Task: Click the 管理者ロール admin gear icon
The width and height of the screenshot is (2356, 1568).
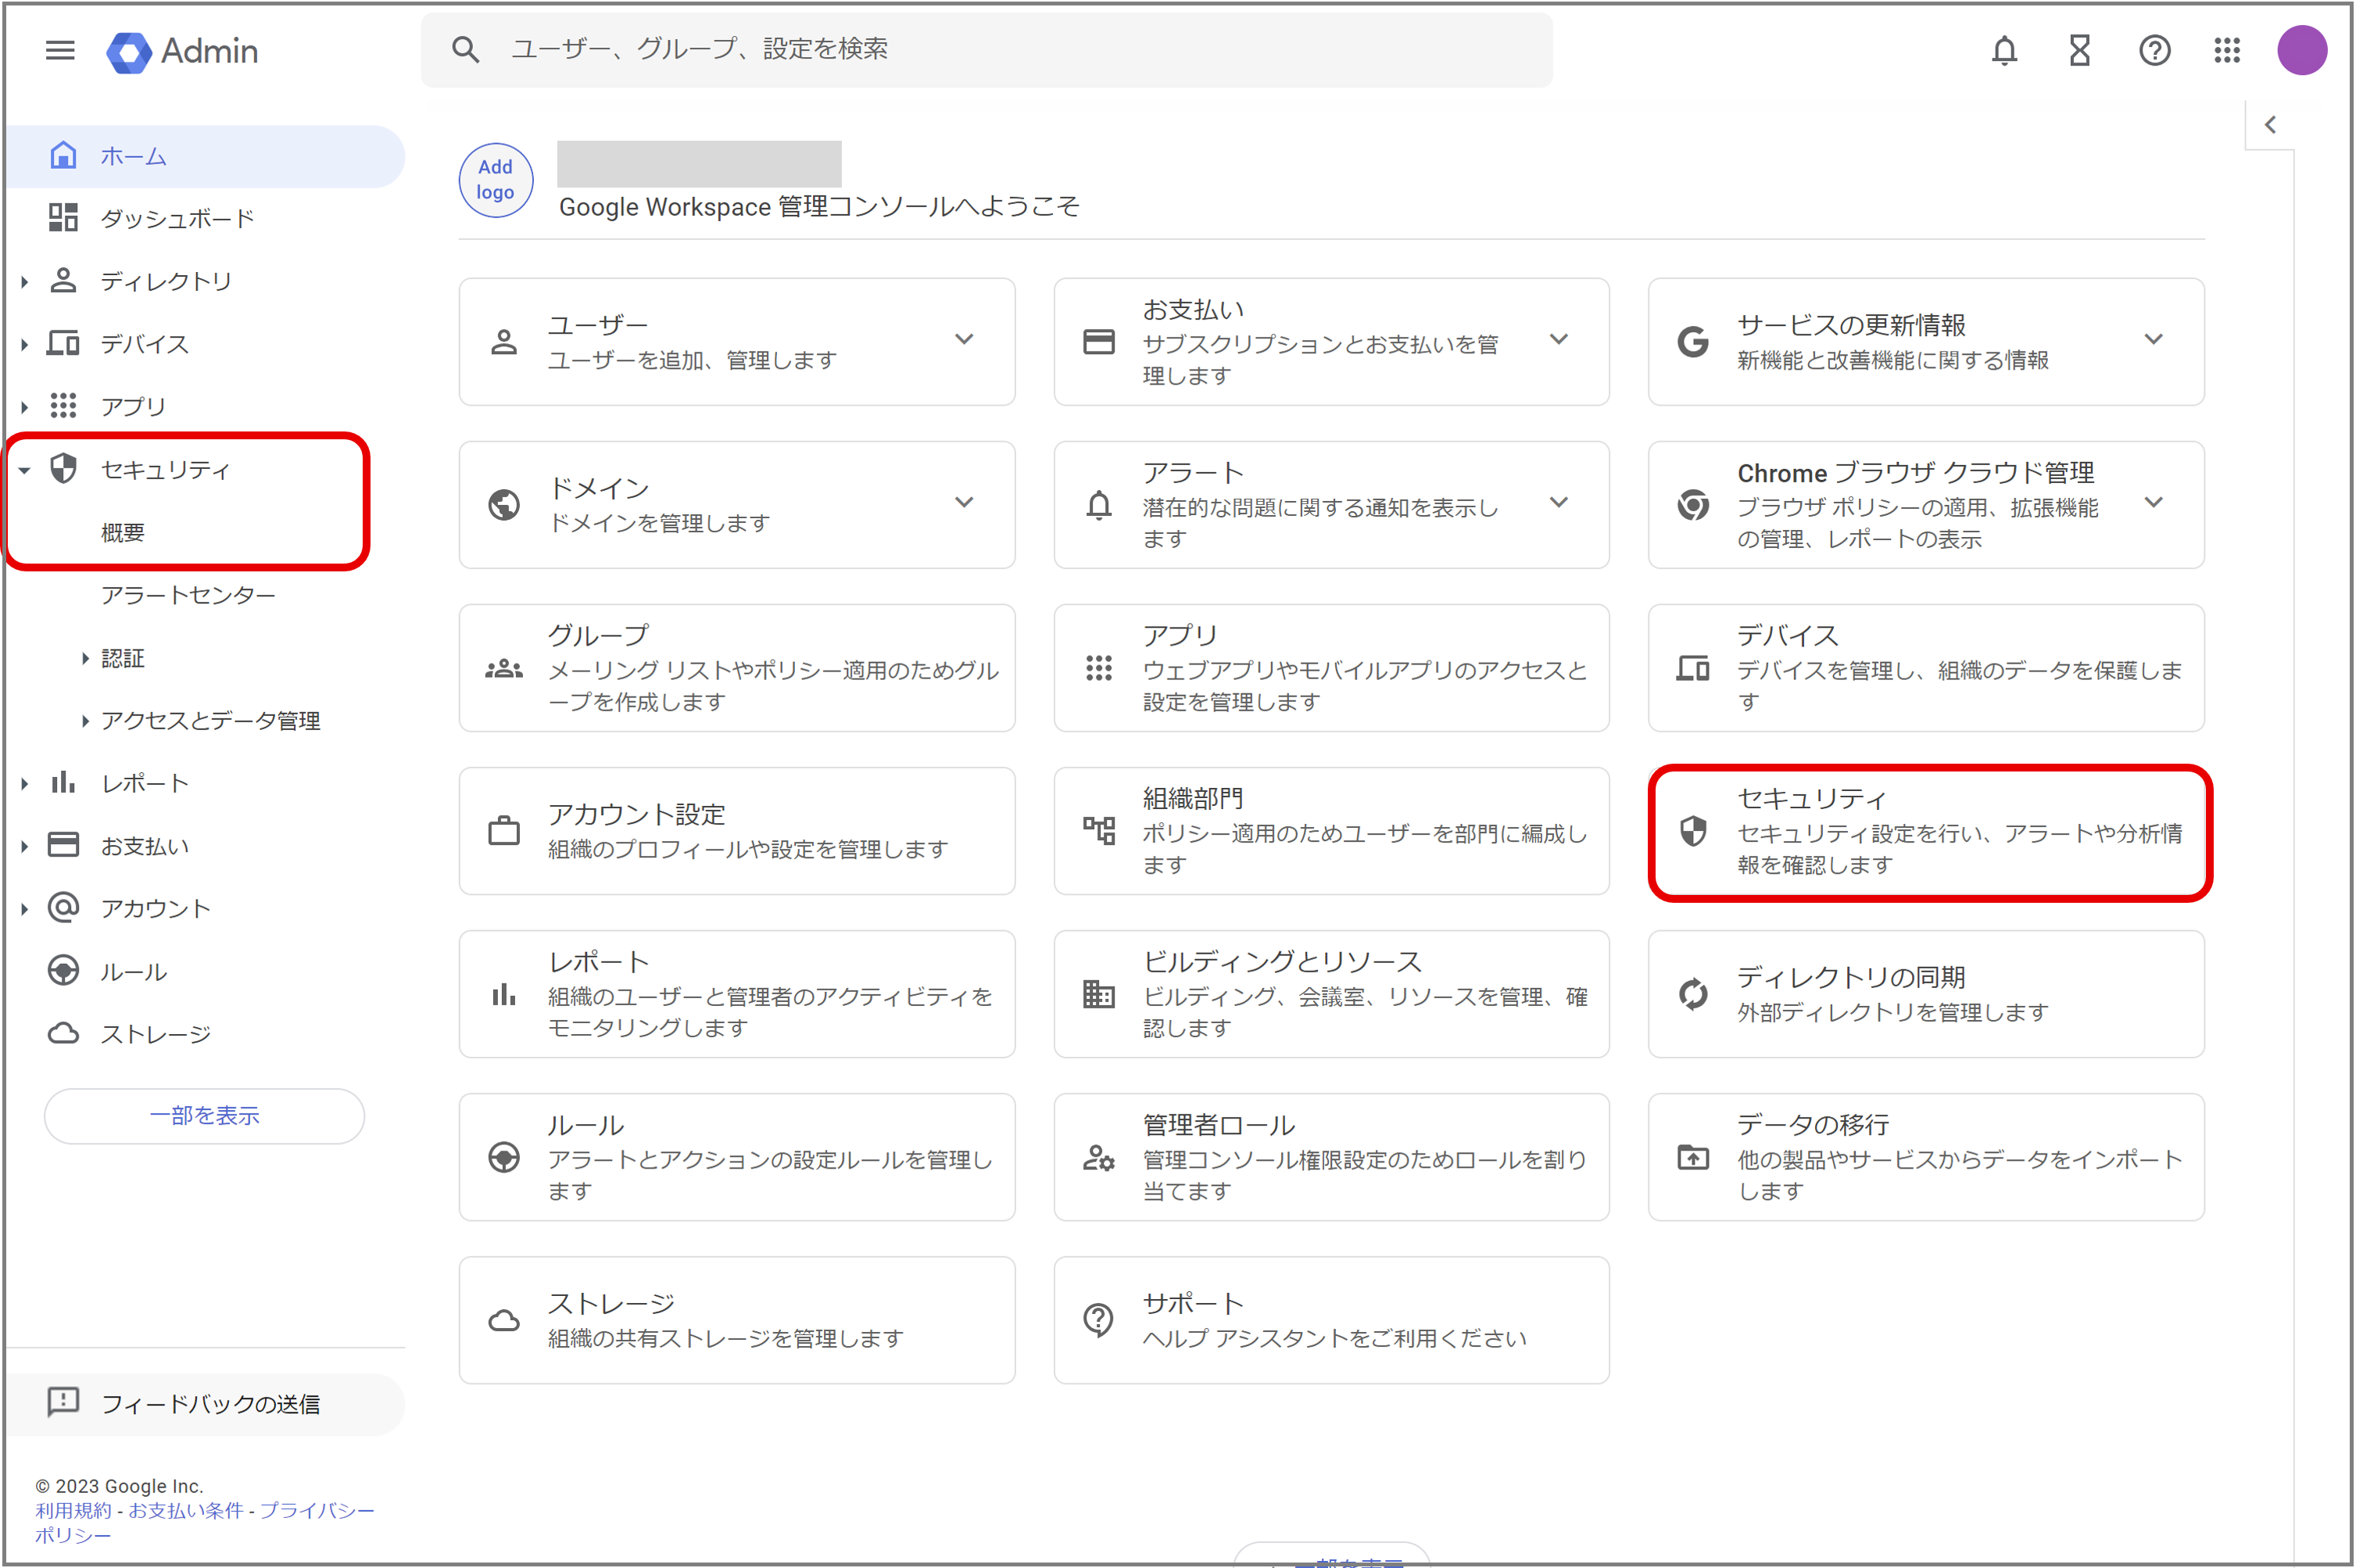Action: tap(1098, 1157)
